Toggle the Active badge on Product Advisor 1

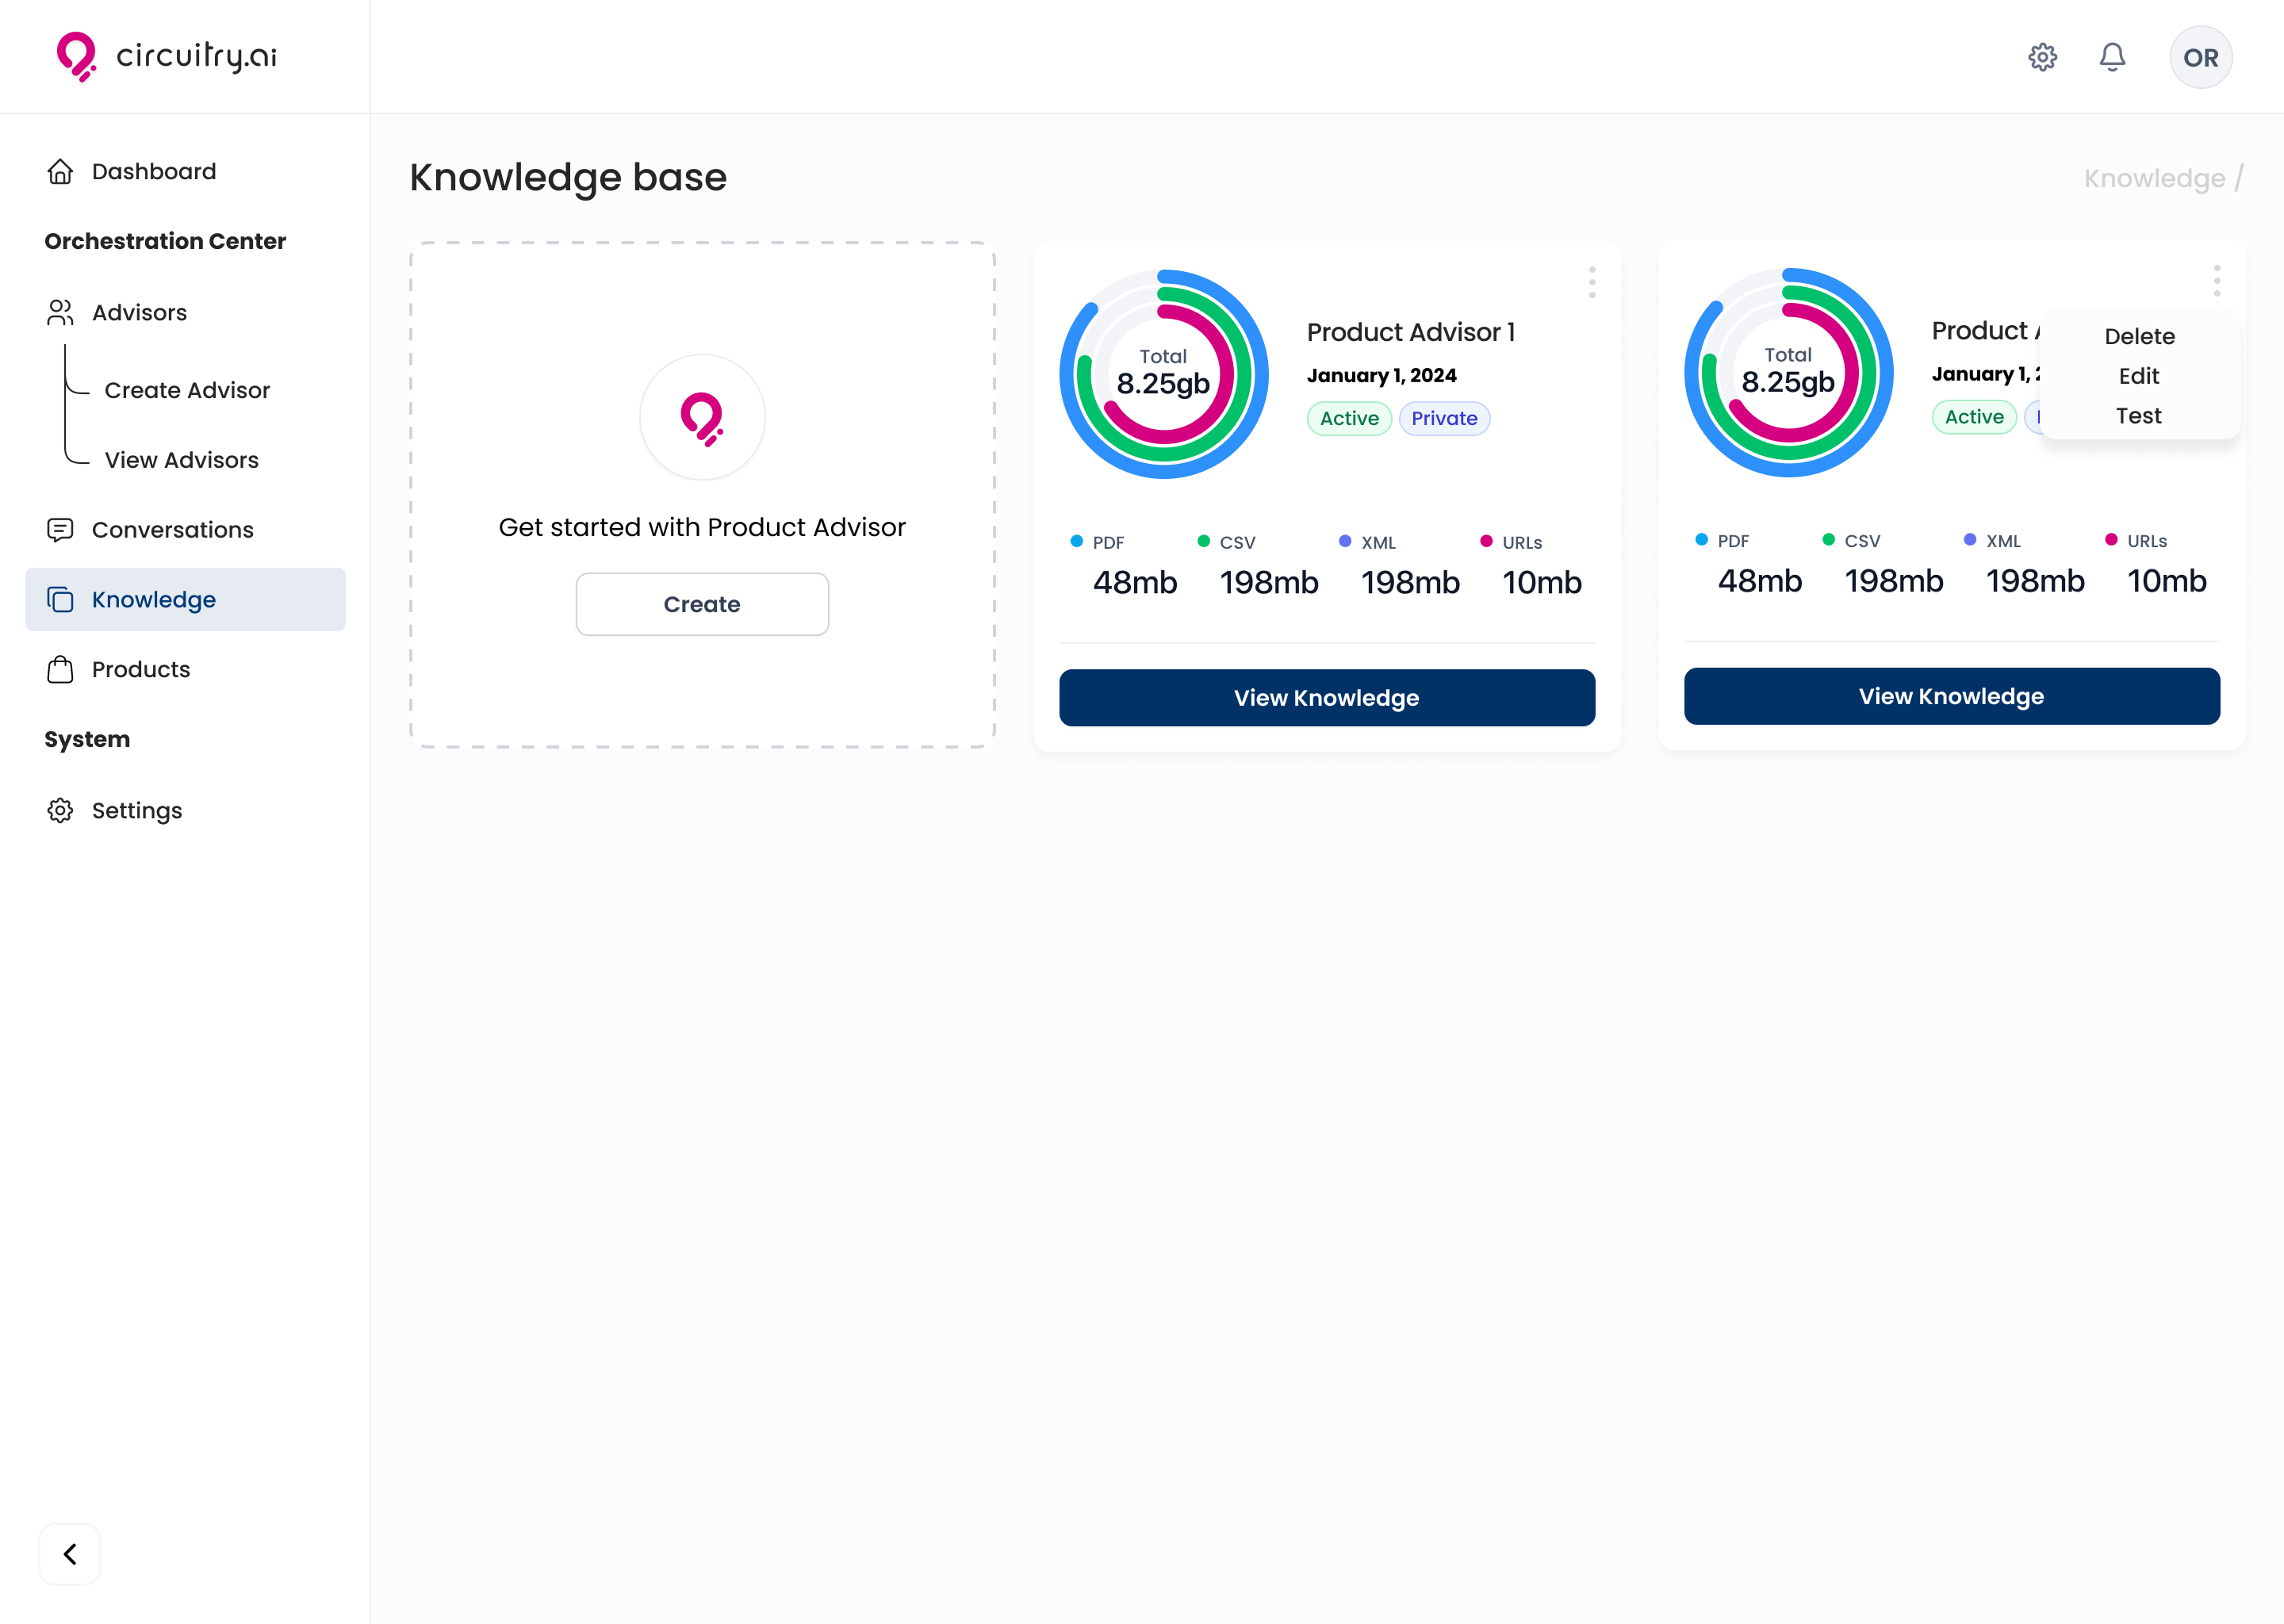click(x=1348, y=418)
